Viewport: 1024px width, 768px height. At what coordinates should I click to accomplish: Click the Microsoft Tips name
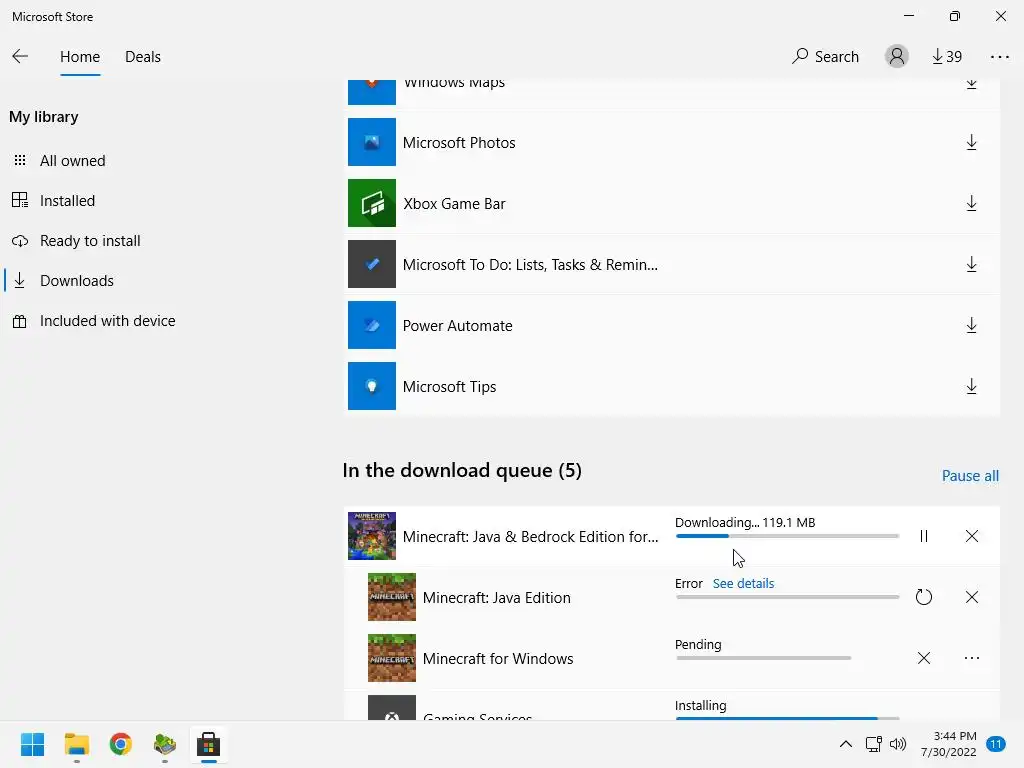449,387
